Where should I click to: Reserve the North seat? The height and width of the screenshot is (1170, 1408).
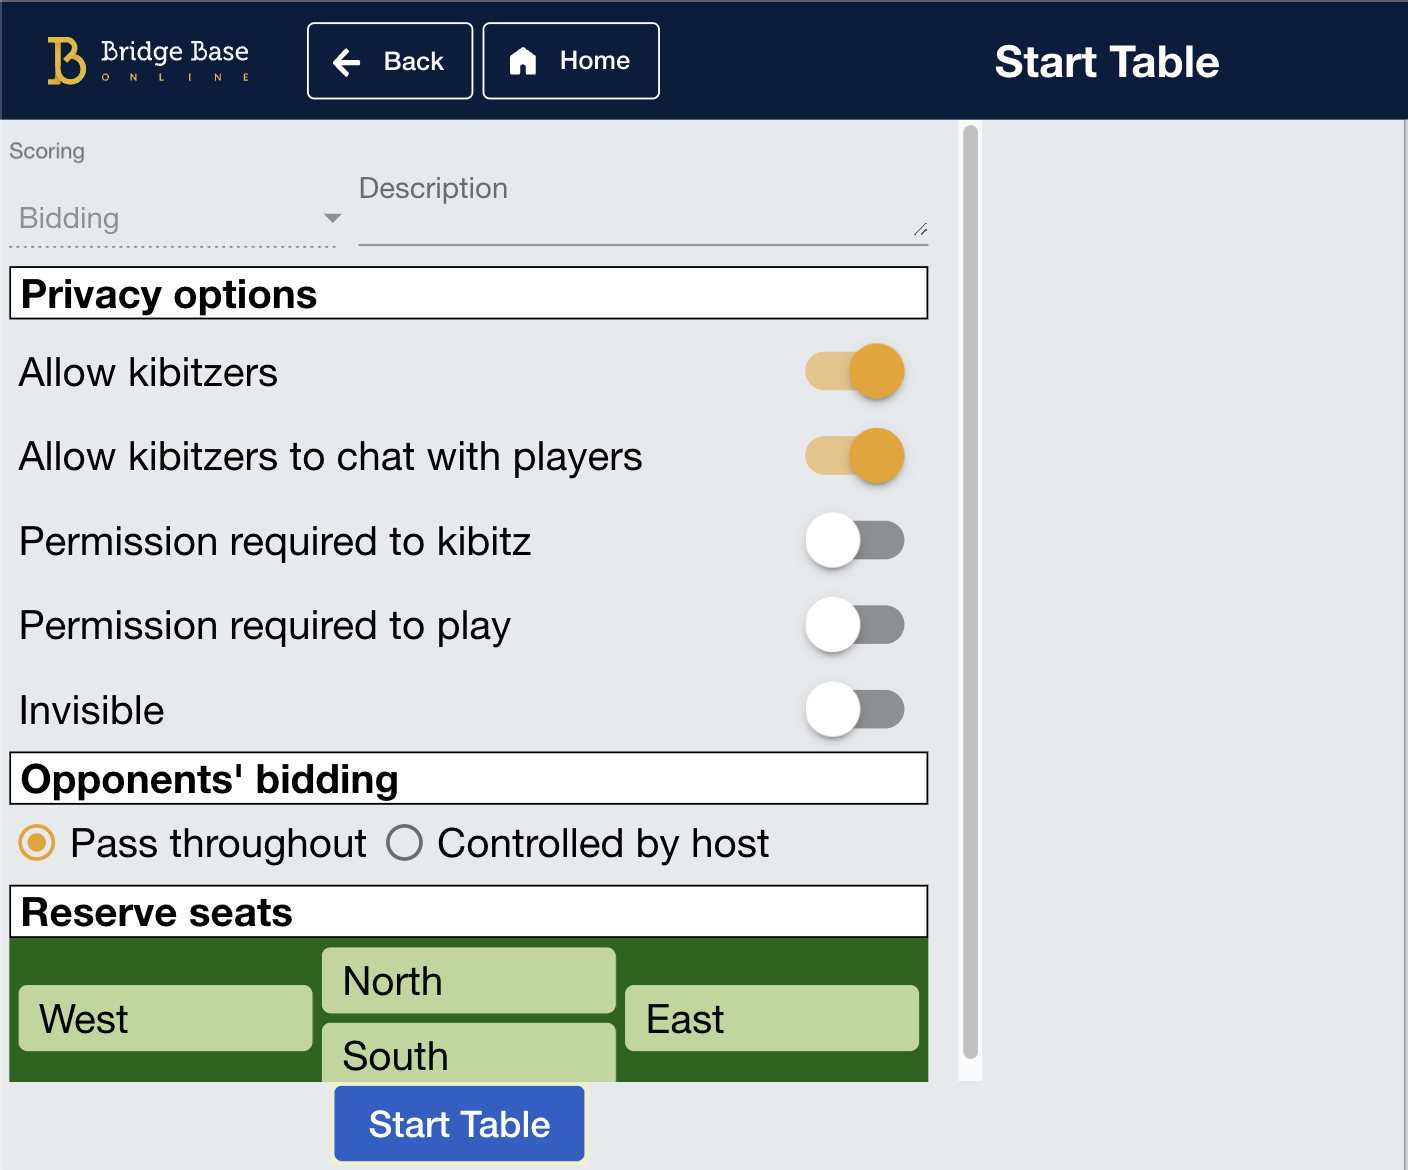(x=468, y=981)
